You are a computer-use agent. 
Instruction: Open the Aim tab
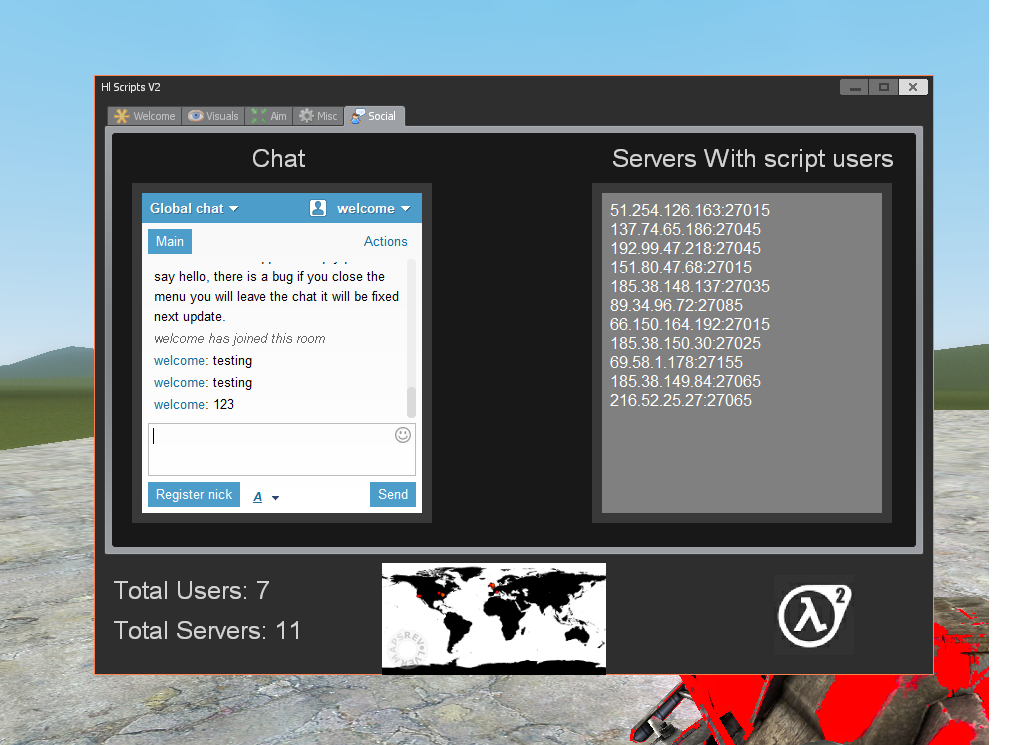(269, 116)
